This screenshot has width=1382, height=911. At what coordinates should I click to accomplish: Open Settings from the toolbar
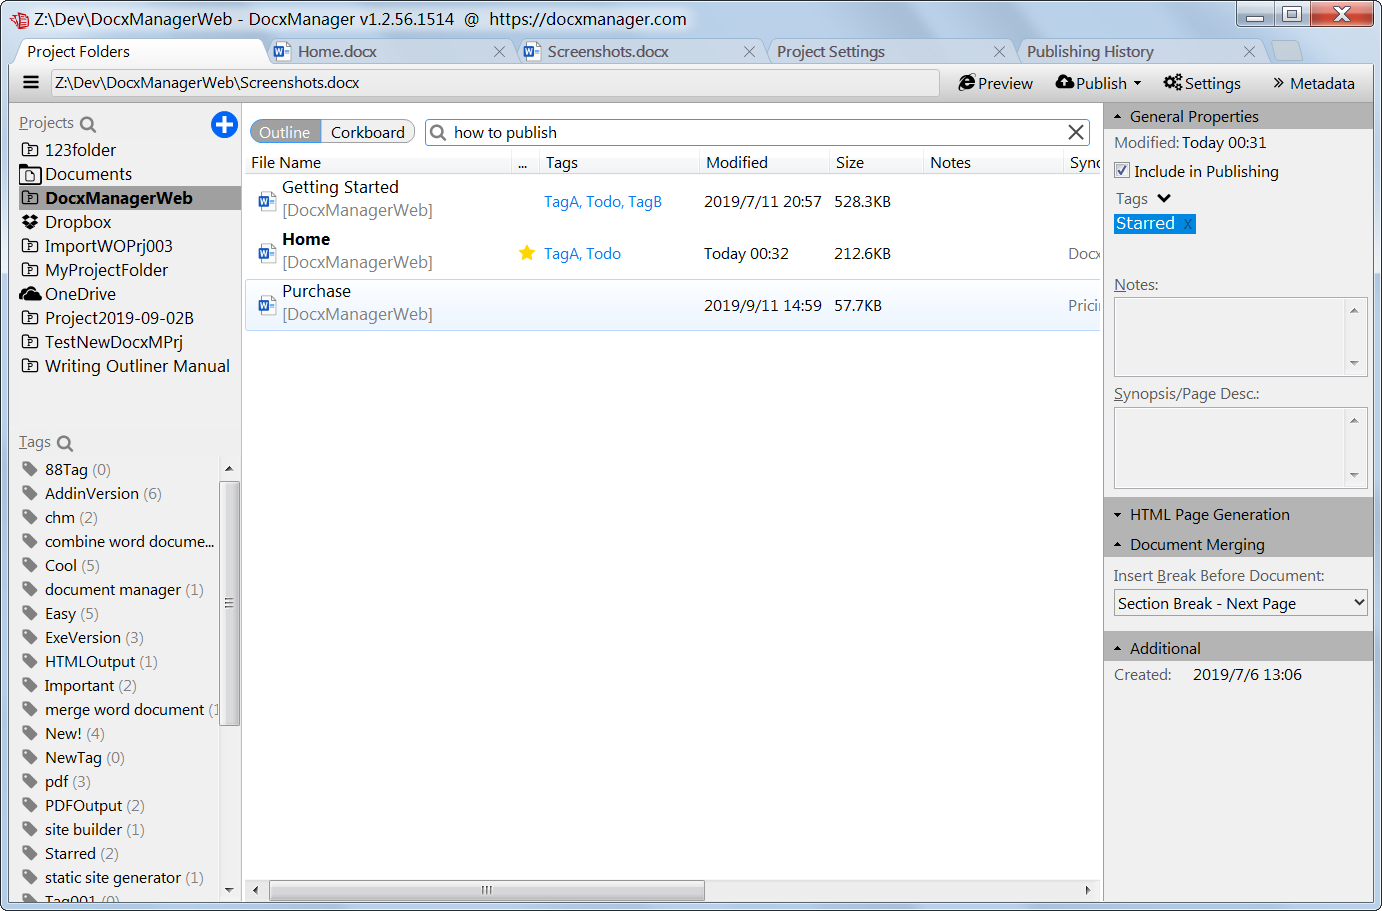(1202, 83)
